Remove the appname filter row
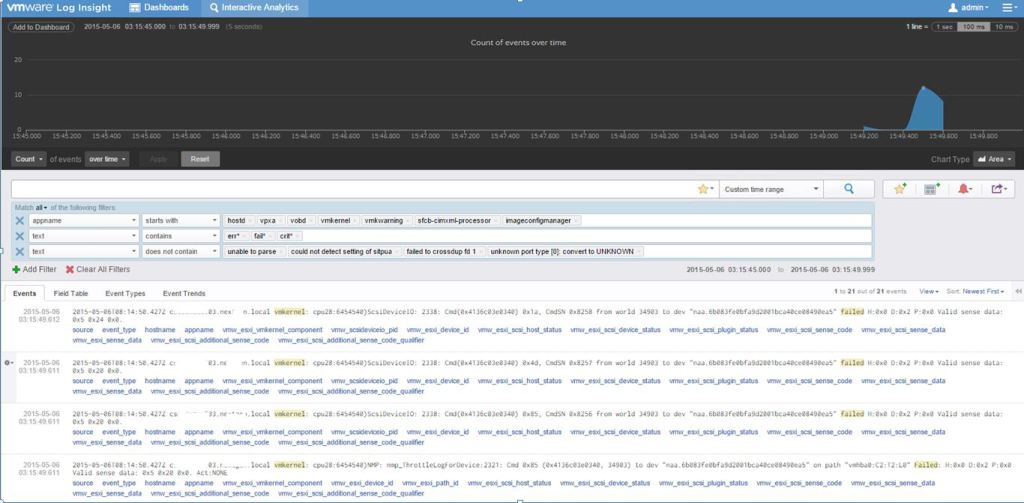This screenshot has width=1024, height=503. (20, 221)
